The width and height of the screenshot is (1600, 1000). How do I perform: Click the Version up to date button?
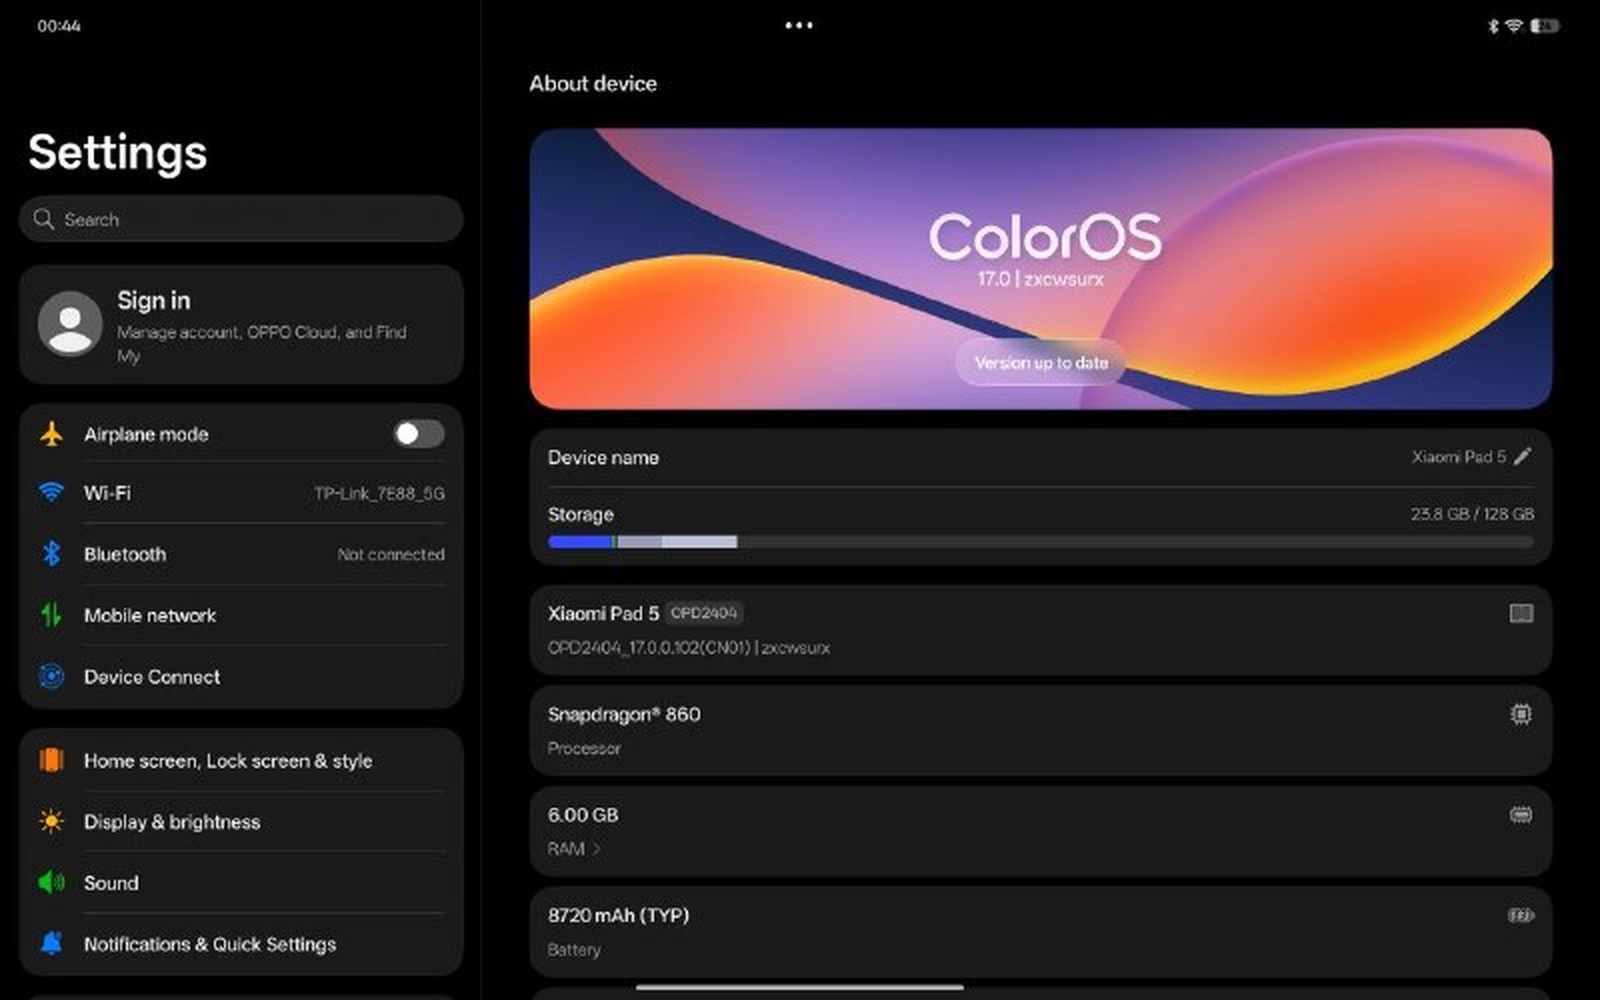tap(1041, 362)
